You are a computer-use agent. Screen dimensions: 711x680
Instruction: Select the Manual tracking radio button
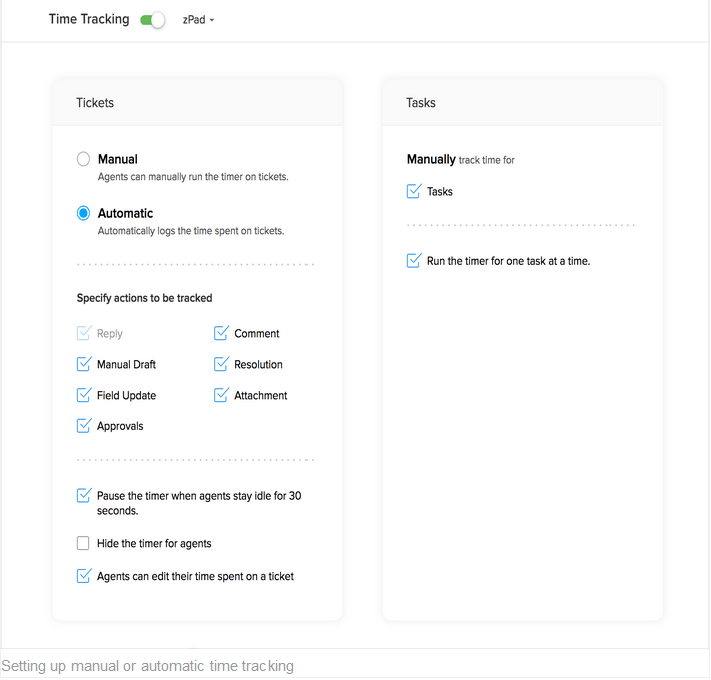pos(84,160)
